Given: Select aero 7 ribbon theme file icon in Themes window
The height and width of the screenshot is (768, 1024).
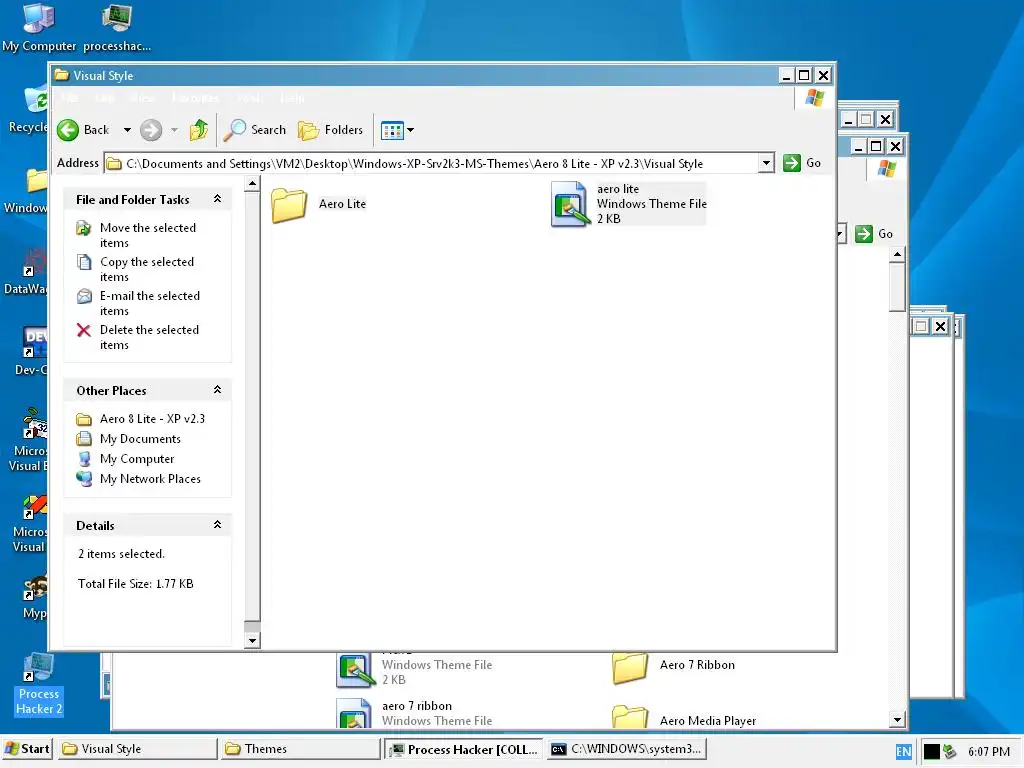Looking at the screenshot, I should [353, 713].
